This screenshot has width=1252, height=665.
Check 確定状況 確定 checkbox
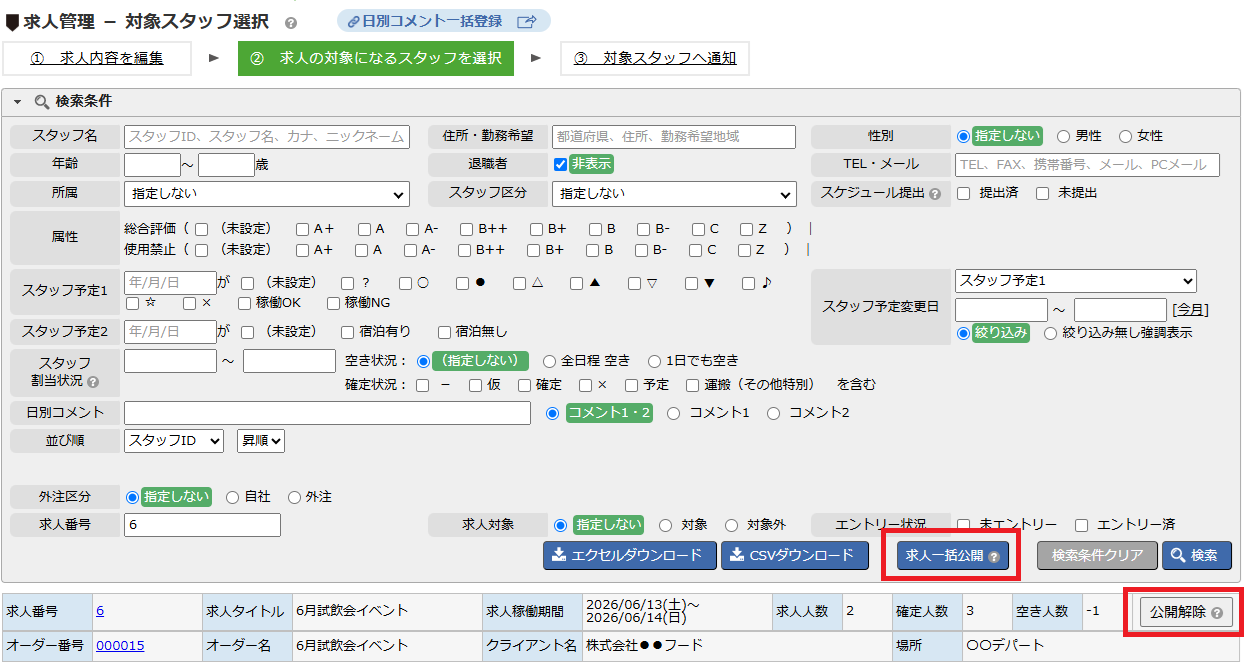pos(525,385)
